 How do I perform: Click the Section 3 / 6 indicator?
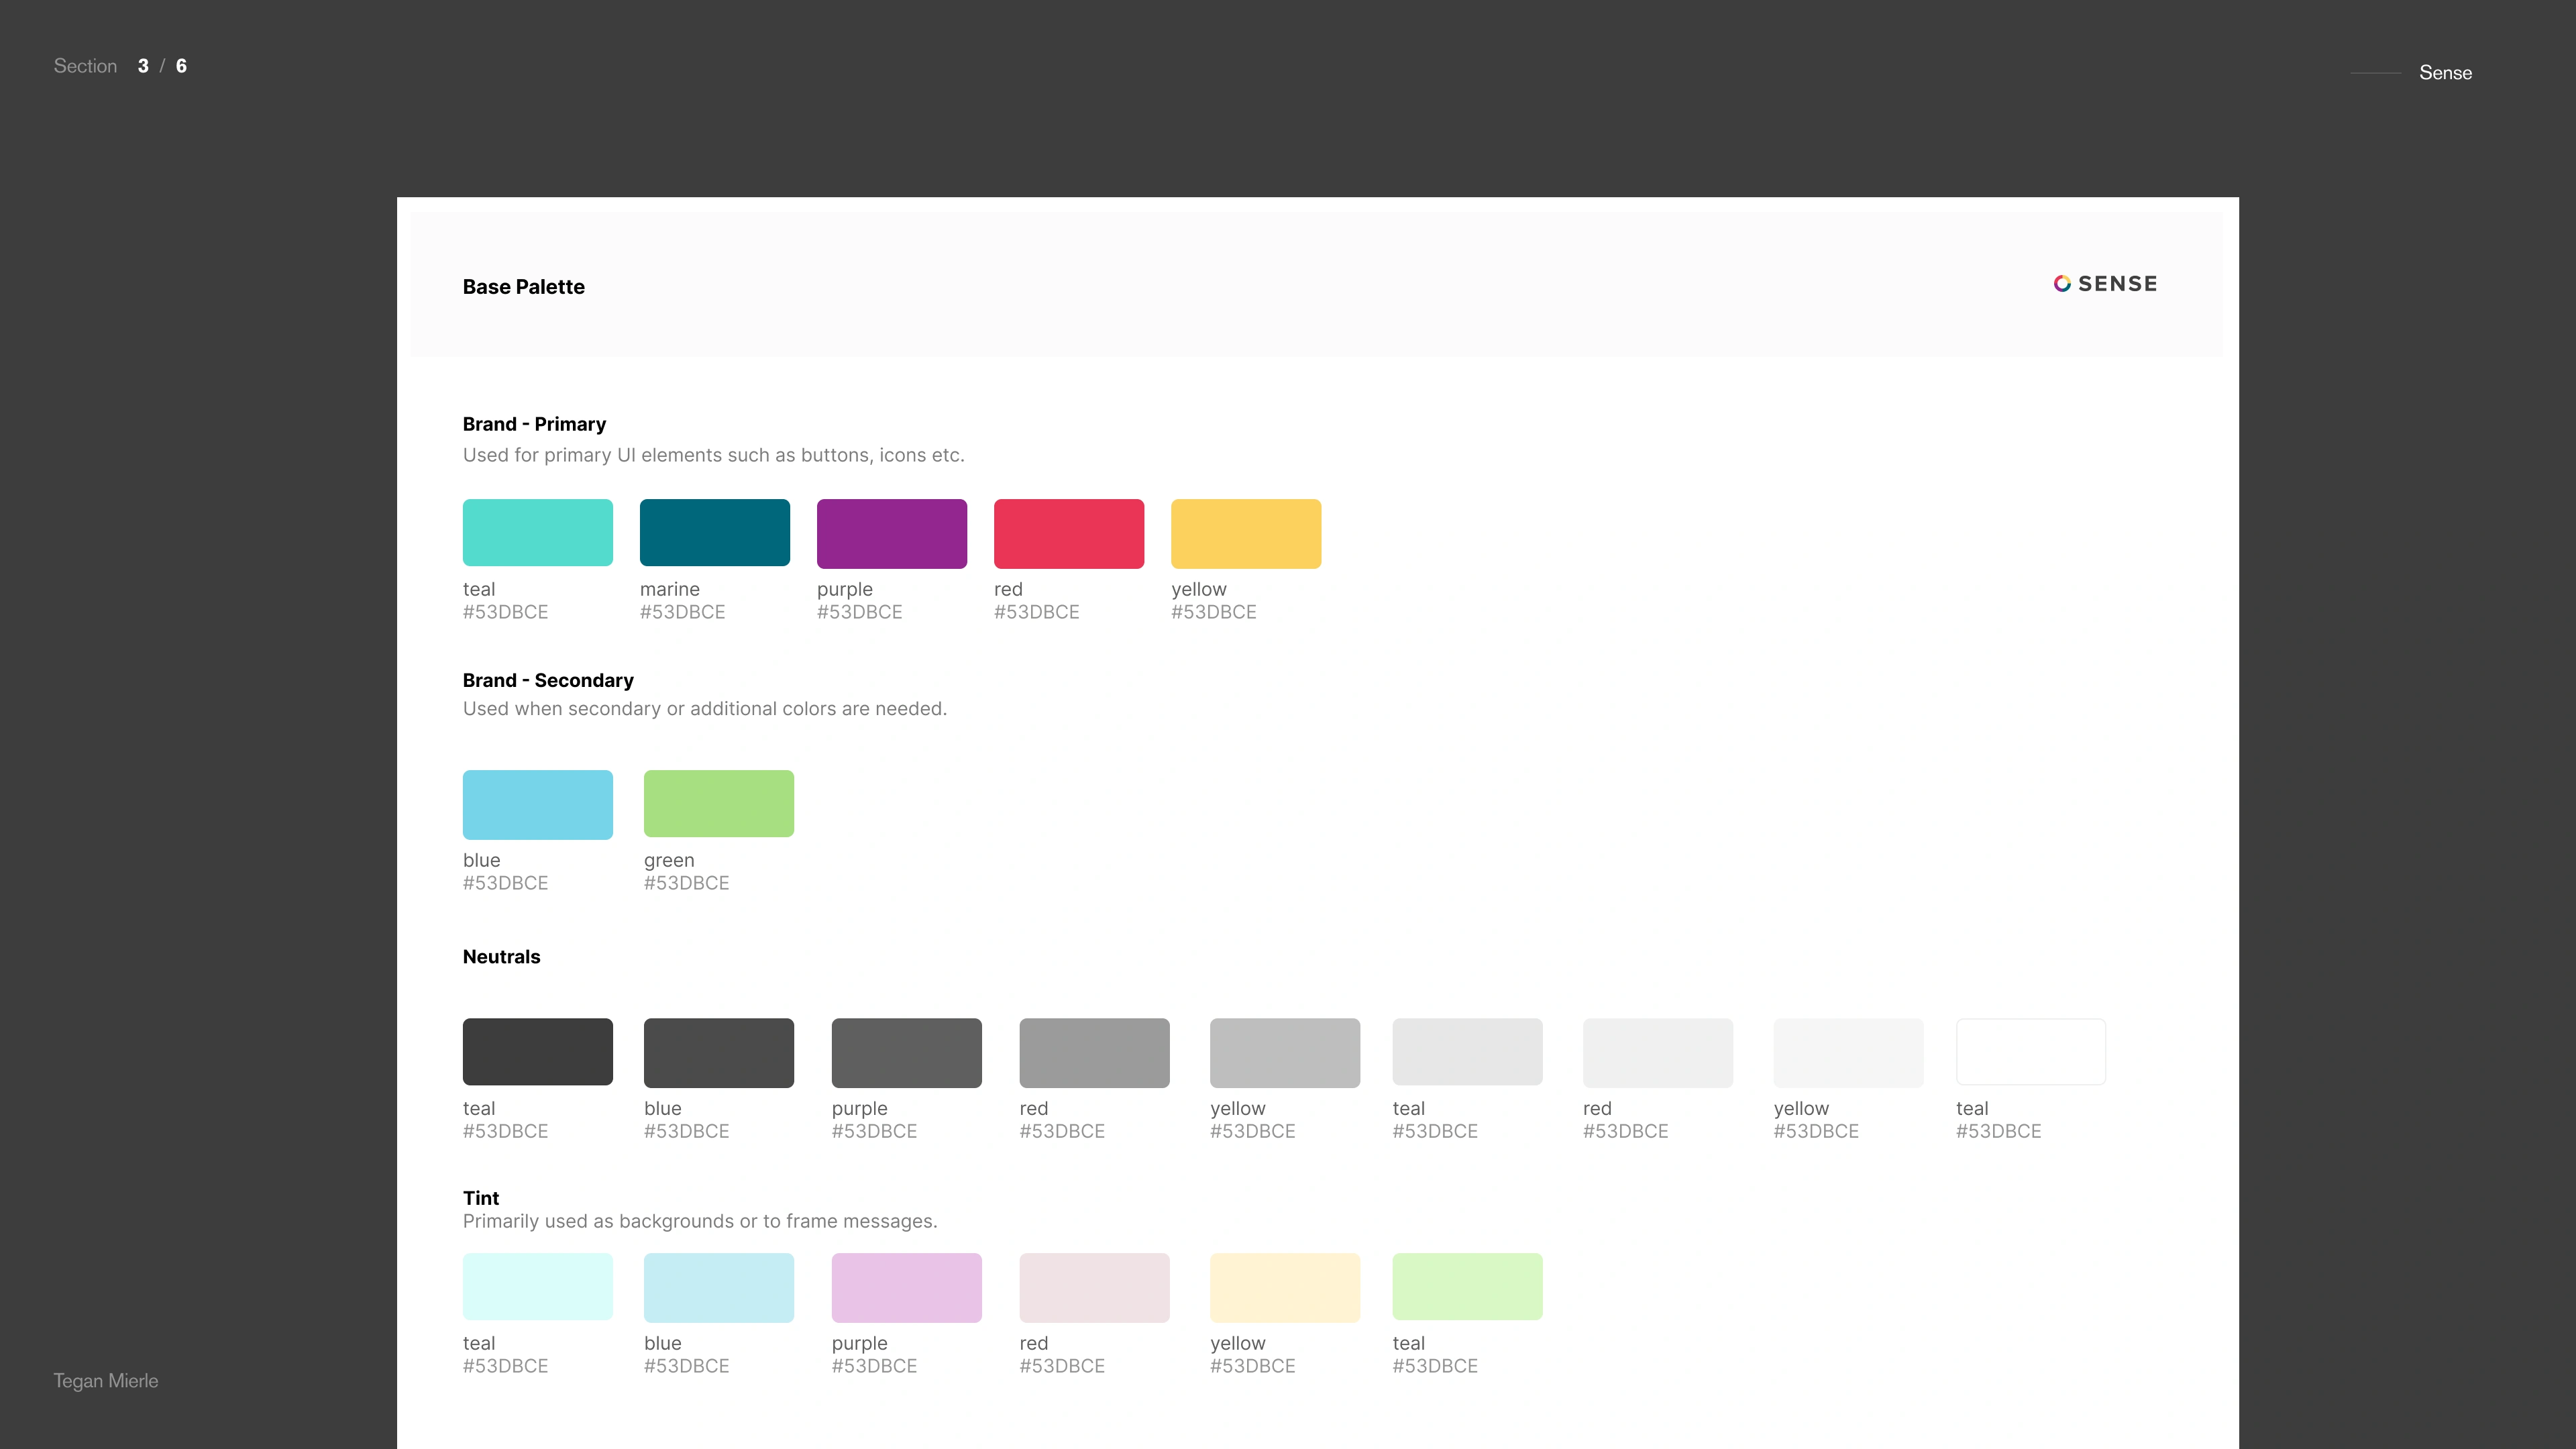(120, 66)
